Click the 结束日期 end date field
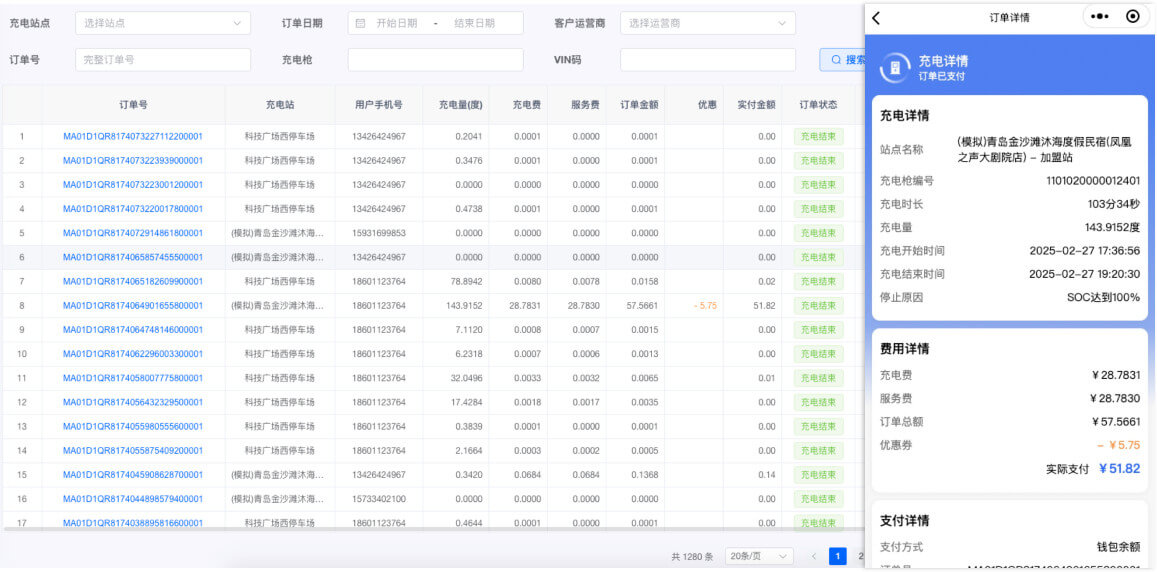This screenshot has height=572, width=1157. point(474,23)
